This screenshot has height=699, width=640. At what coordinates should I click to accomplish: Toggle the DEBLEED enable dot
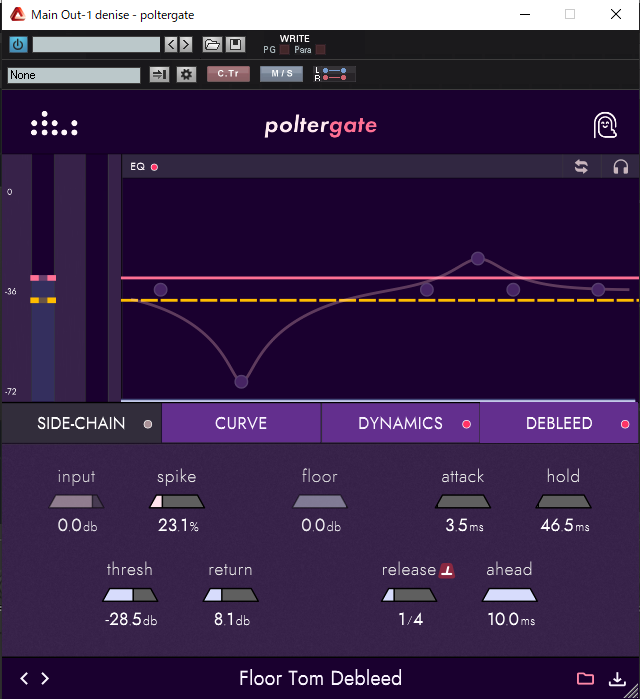coord(625,424)
